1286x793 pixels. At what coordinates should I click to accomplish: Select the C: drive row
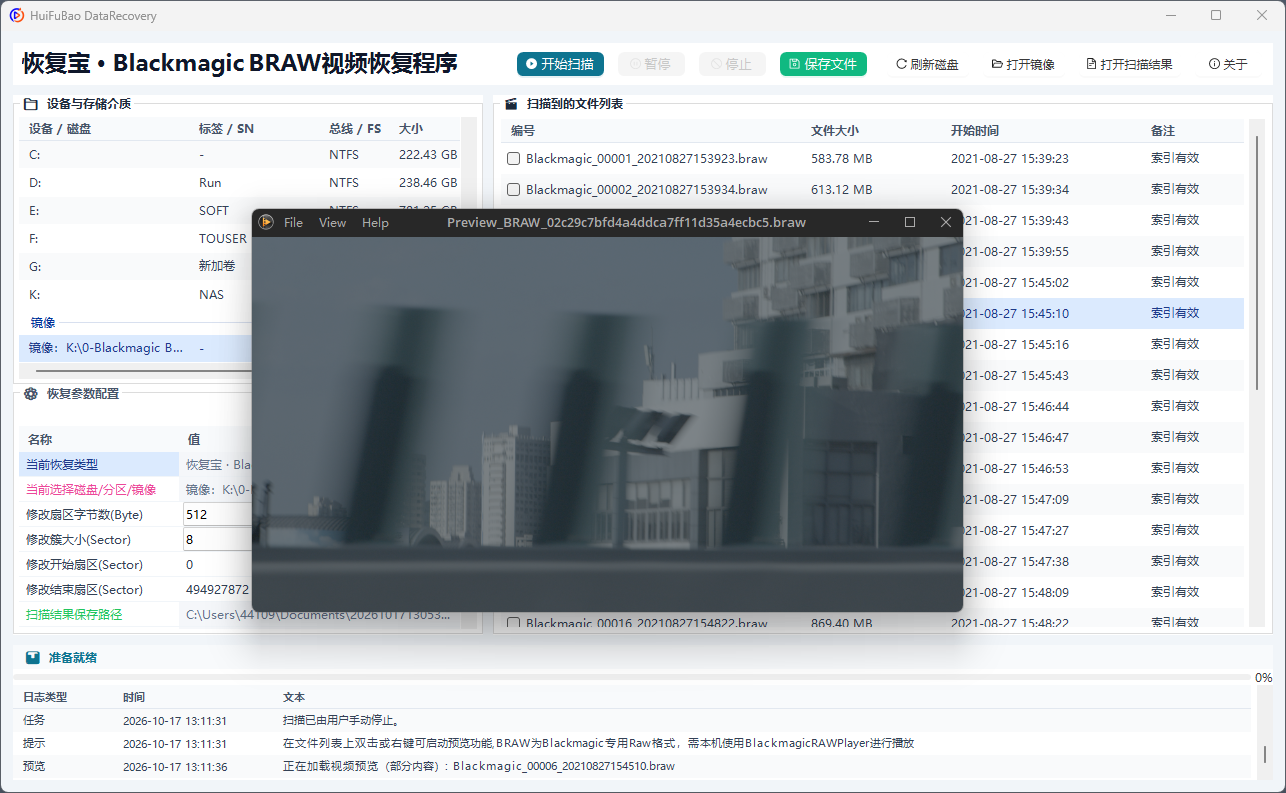240,155
